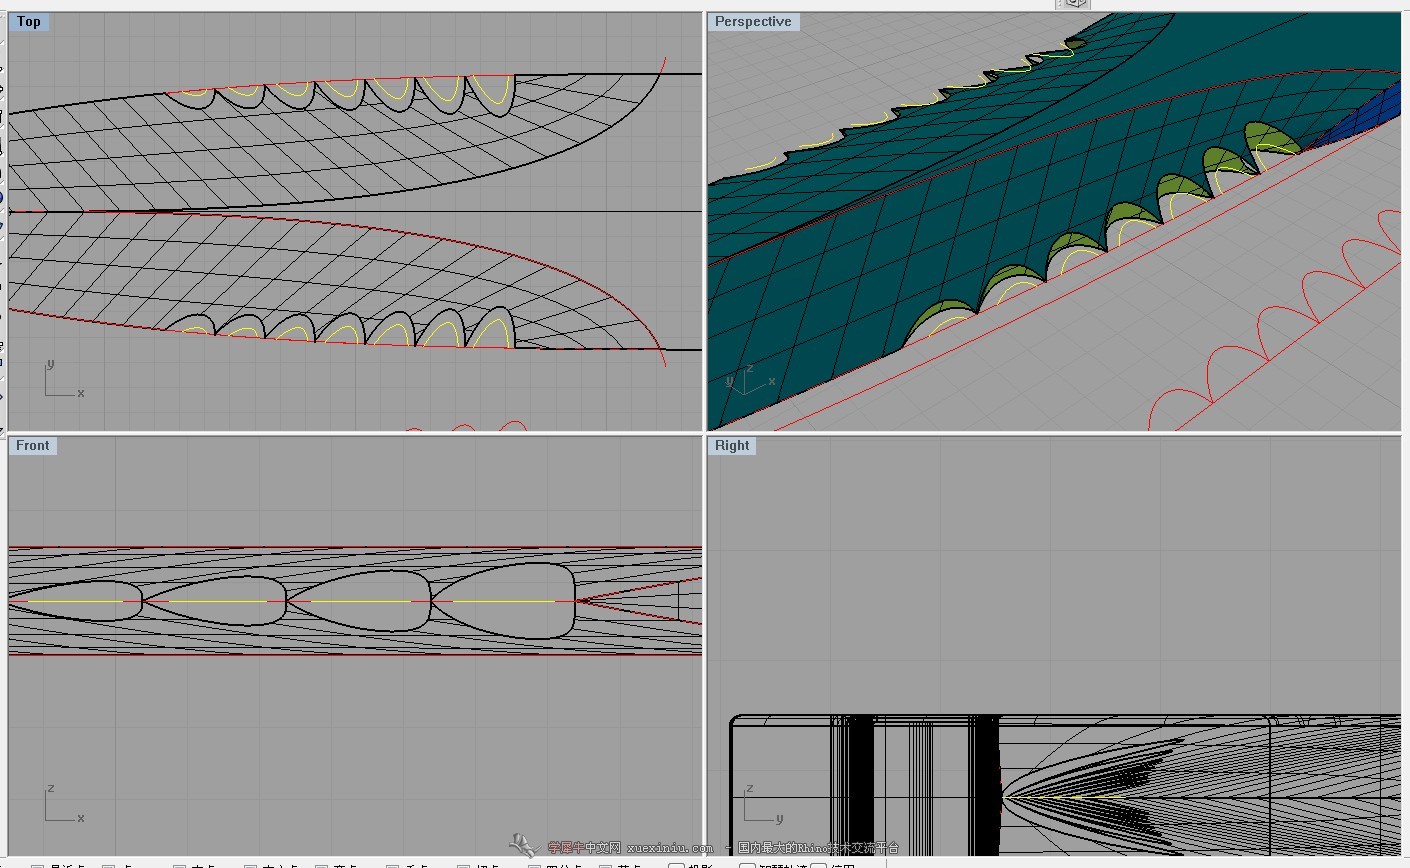This screenshot has height=868, width=1410.
Task: Select the Front viewport title label
Action: click(x=32, y=445)
